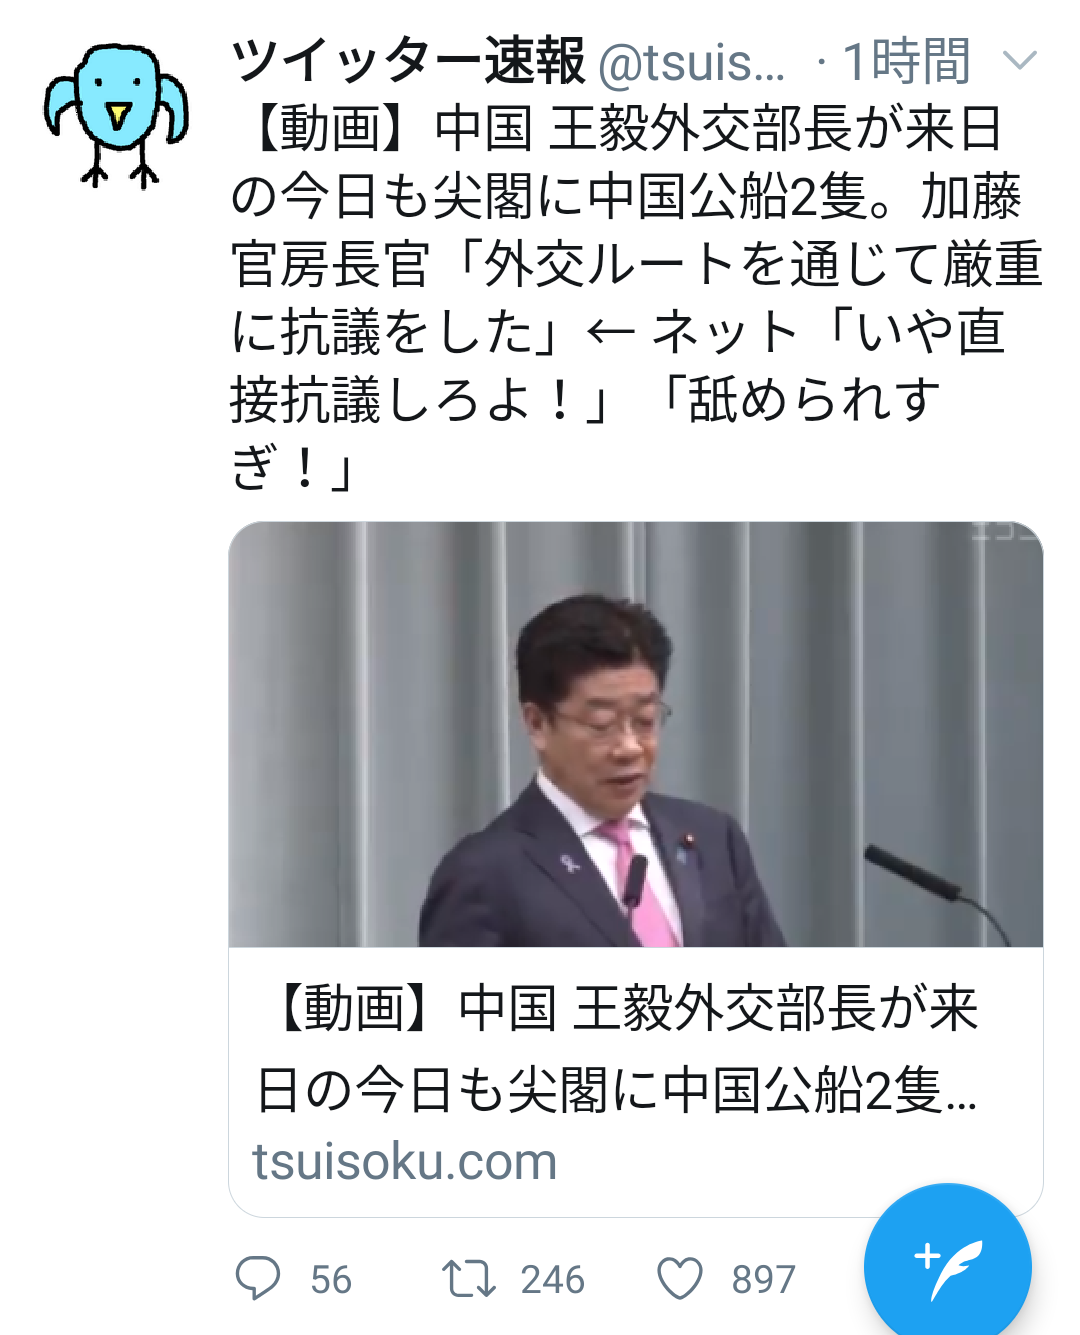Click the like count 897

click(763, 1280)
